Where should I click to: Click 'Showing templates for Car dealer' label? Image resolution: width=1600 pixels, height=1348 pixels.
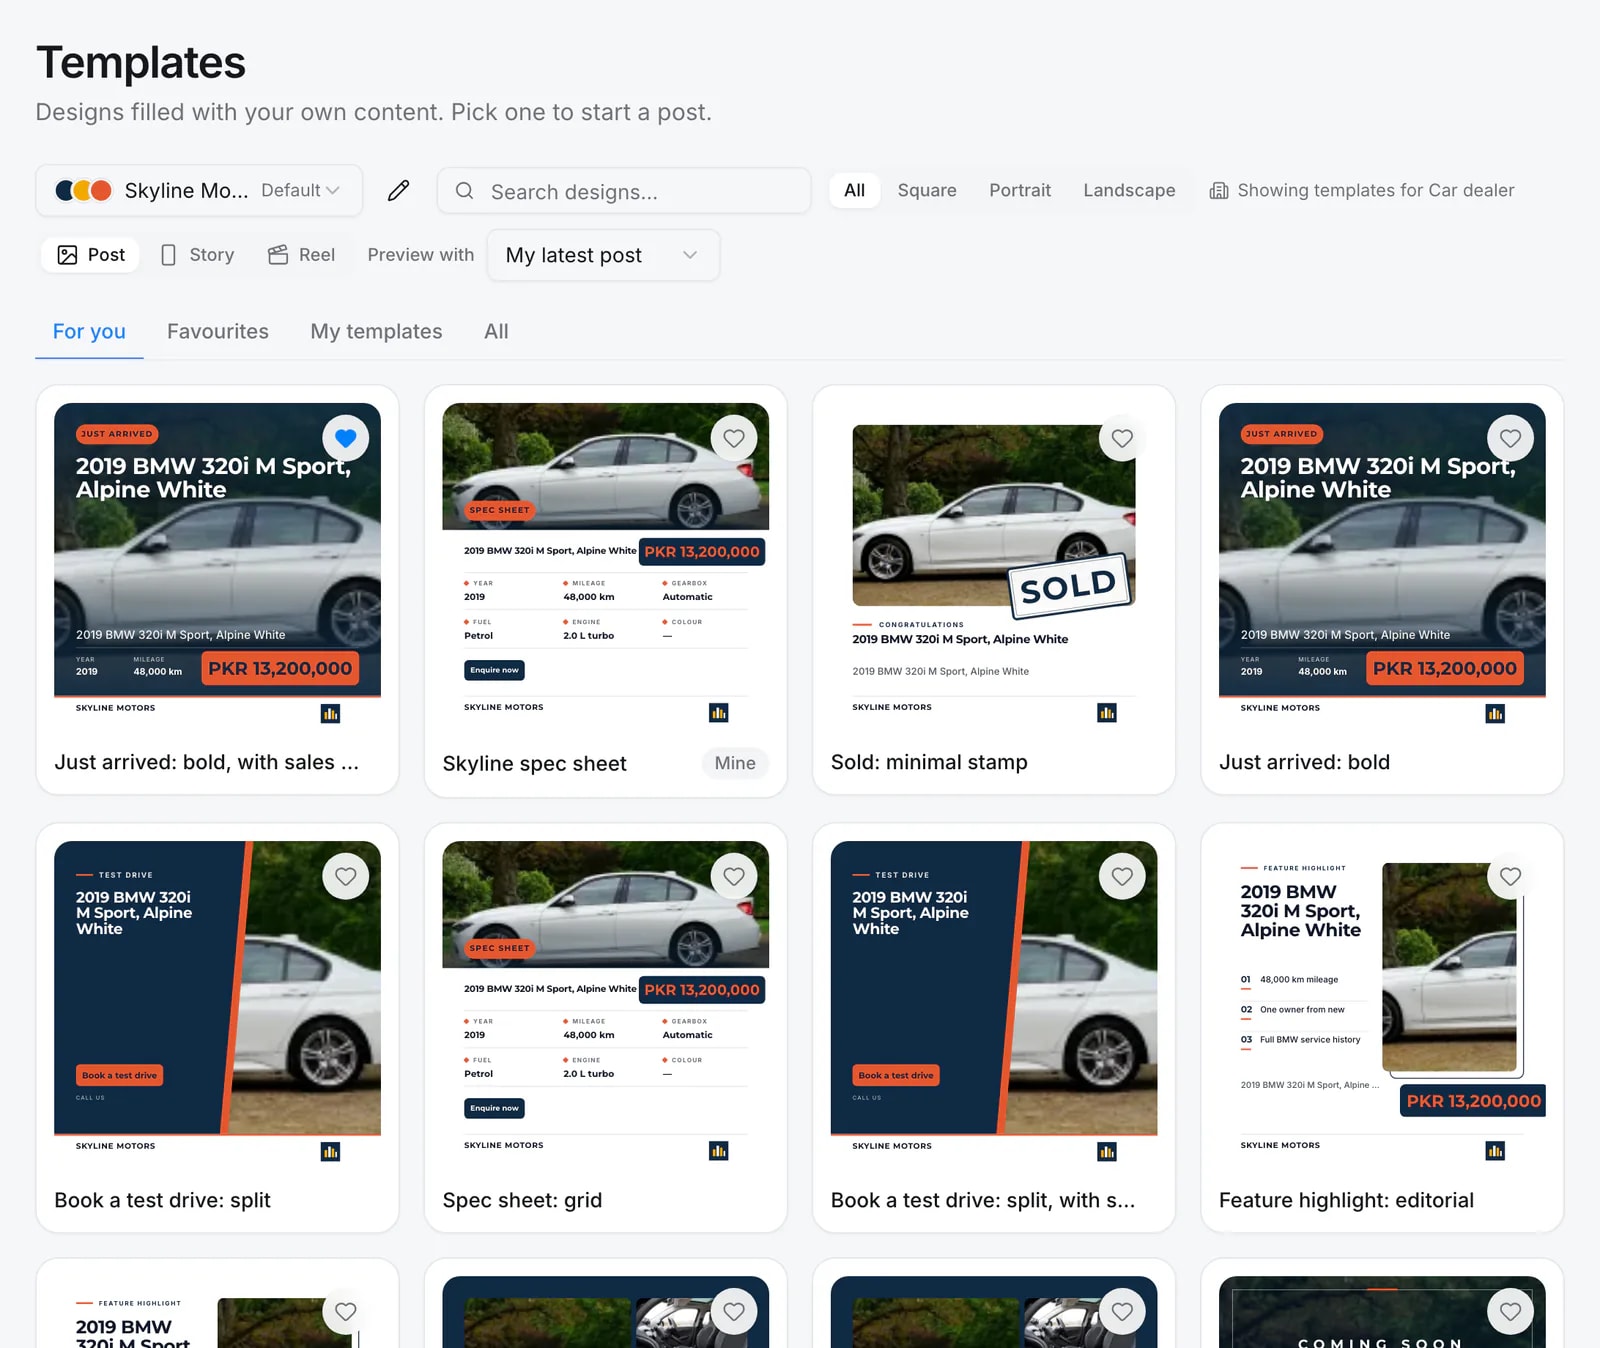(x=1375, y=190)
